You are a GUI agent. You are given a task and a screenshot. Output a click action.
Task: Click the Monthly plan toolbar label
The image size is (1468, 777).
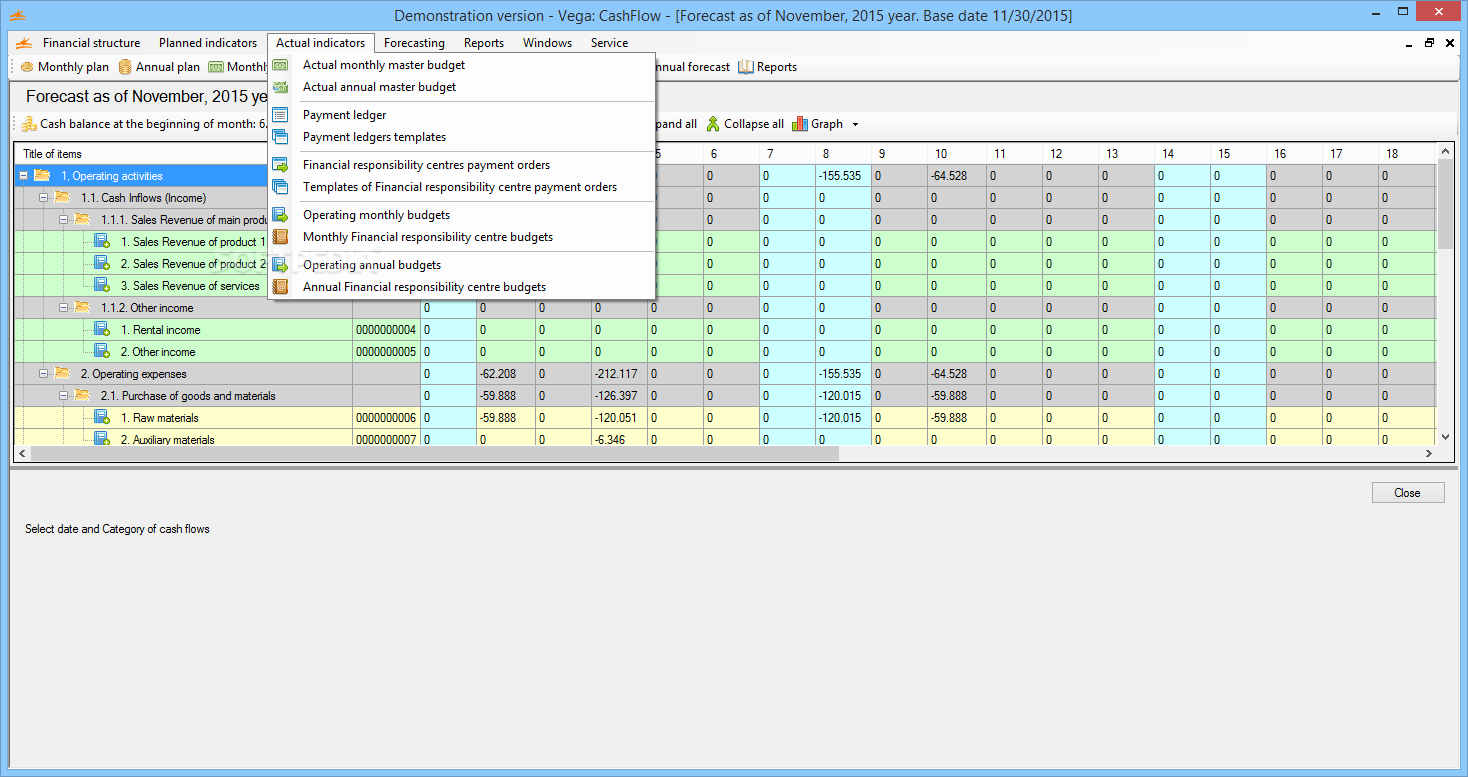(73, 67)
